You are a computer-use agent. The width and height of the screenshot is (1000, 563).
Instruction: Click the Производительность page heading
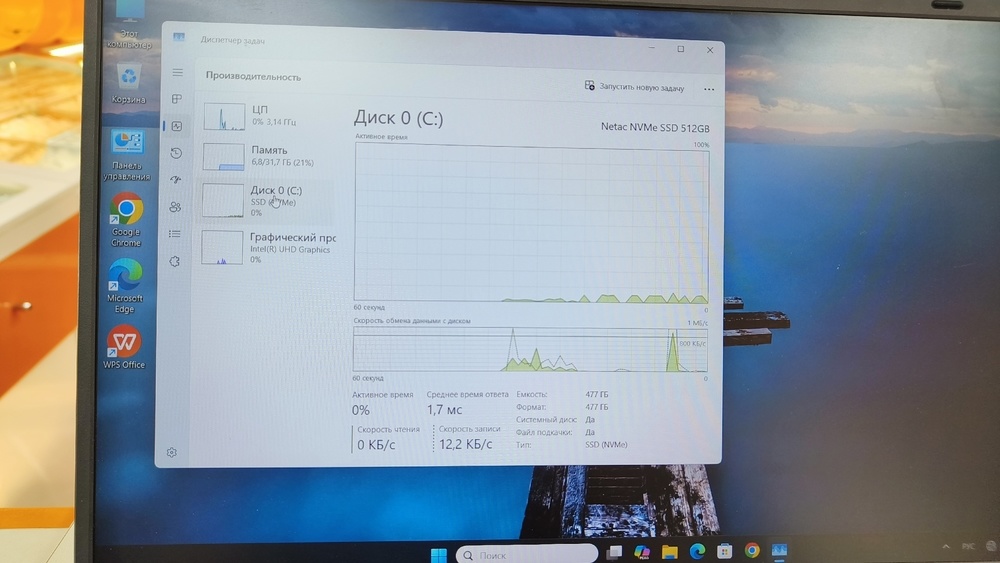coord(253,77)
